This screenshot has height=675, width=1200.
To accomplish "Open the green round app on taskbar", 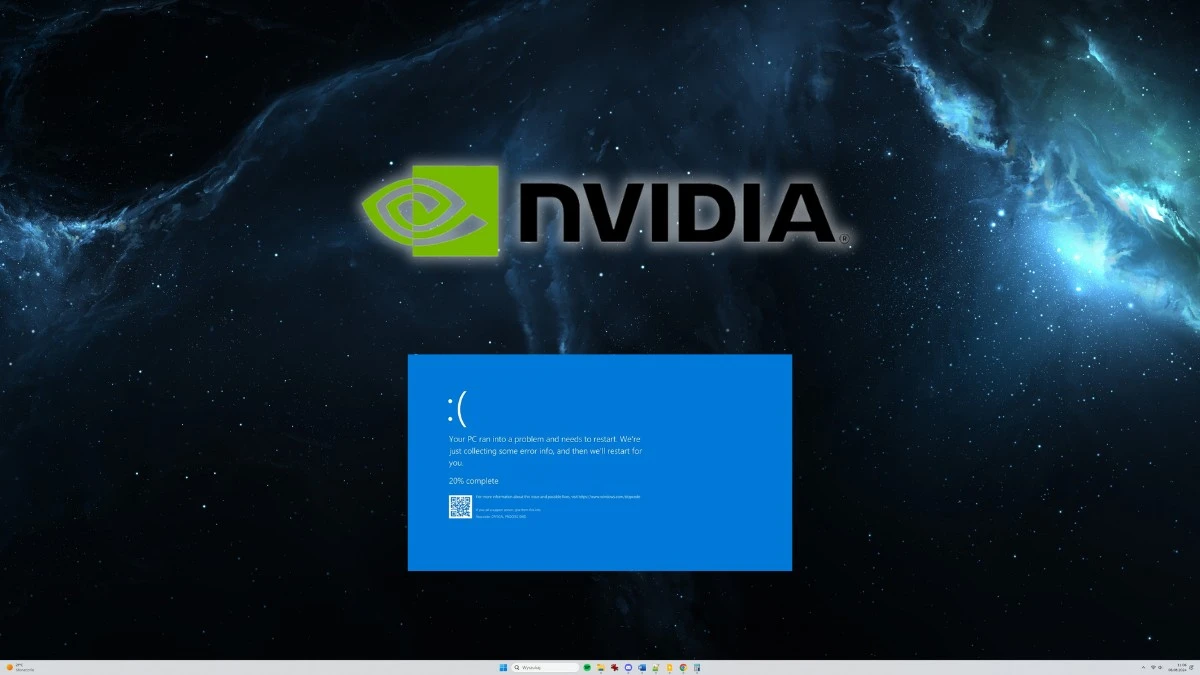I will tap(587, 667).
